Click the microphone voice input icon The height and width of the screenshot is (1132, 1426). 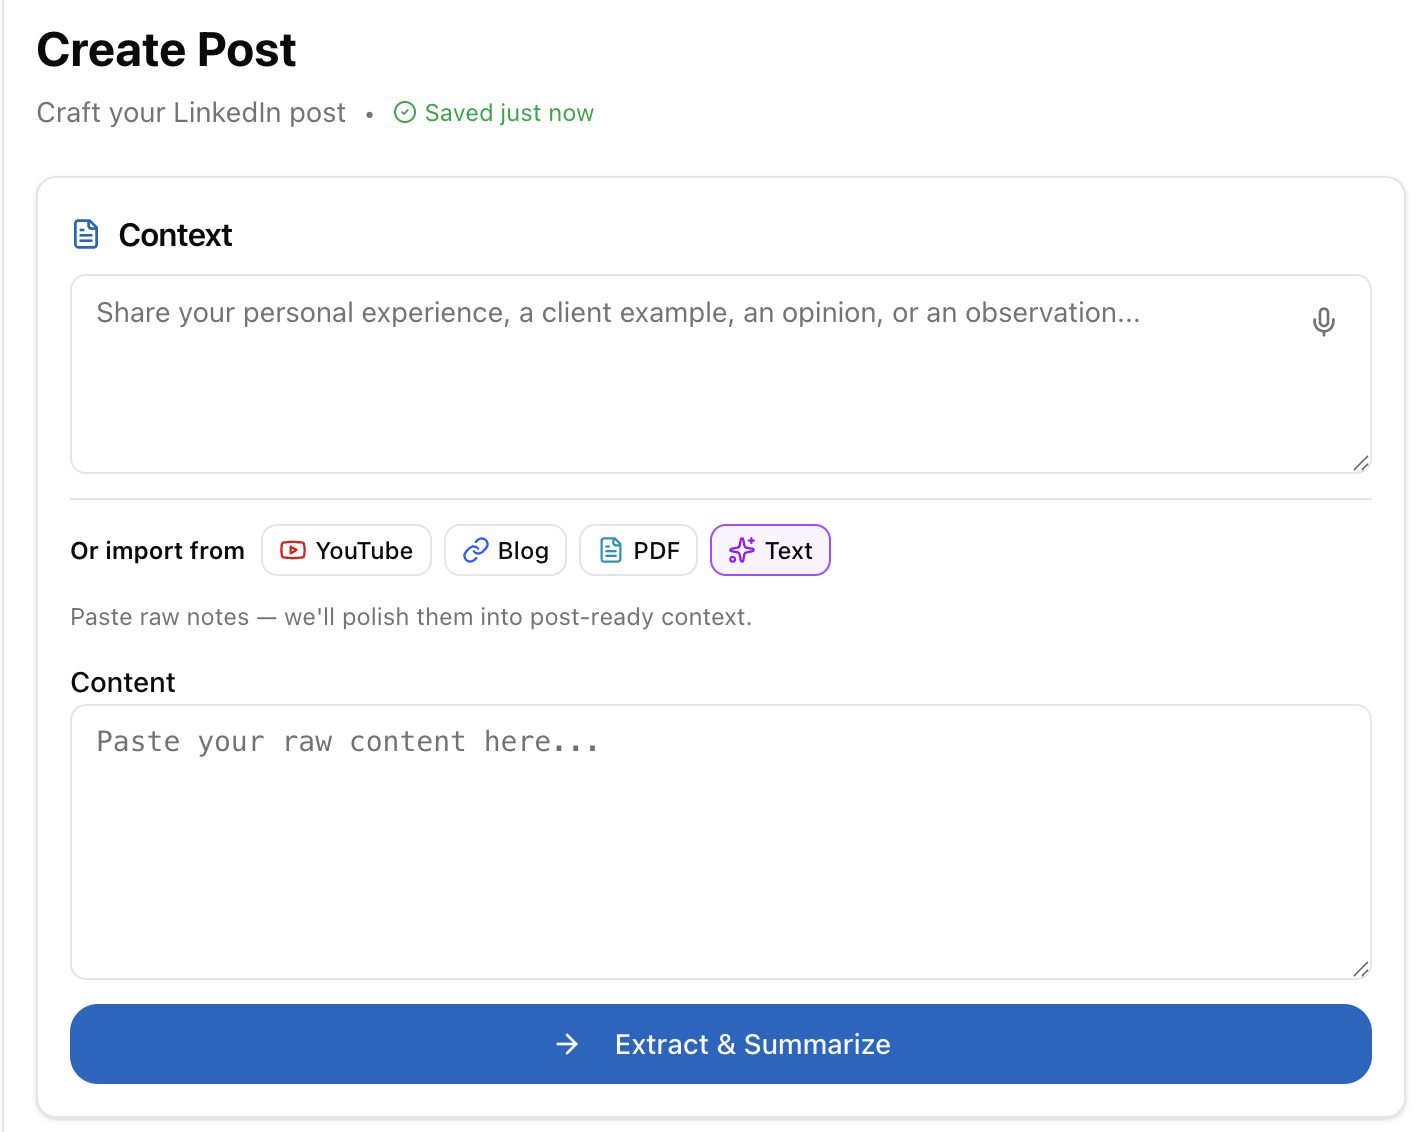pyautogui.click(x=1323, y=322)
